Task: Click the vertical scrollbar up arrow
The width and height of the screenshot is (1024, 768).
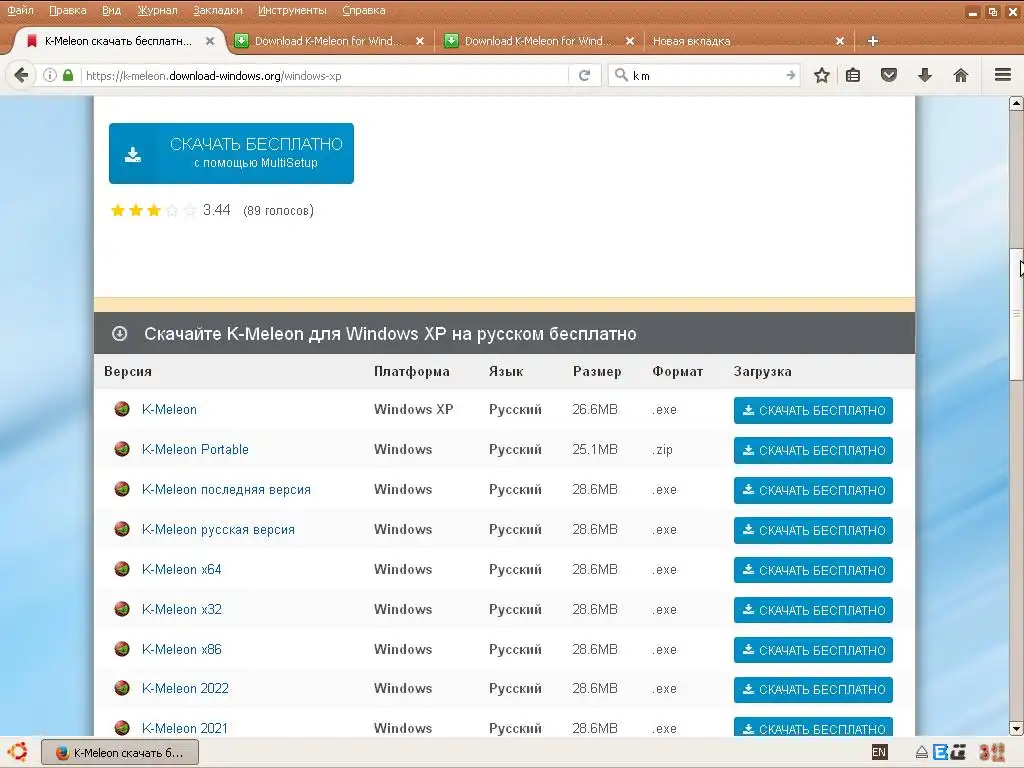Action: pyautogui.click(x=1016, y=103)
